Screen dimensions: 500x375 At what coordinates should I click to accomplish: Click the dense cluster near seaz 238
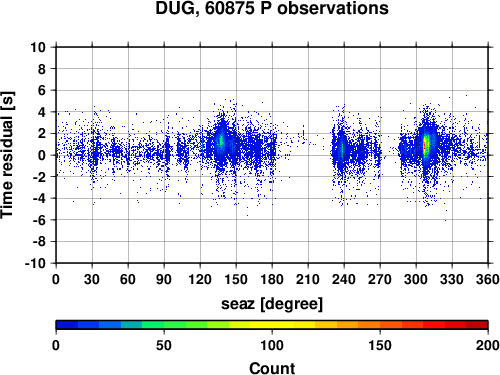pos(342,148)
